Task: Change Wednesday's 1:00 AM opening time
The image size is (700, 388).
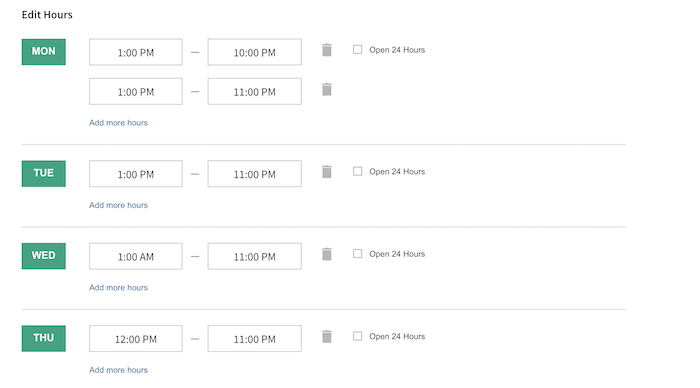Action: click(136, 256)
